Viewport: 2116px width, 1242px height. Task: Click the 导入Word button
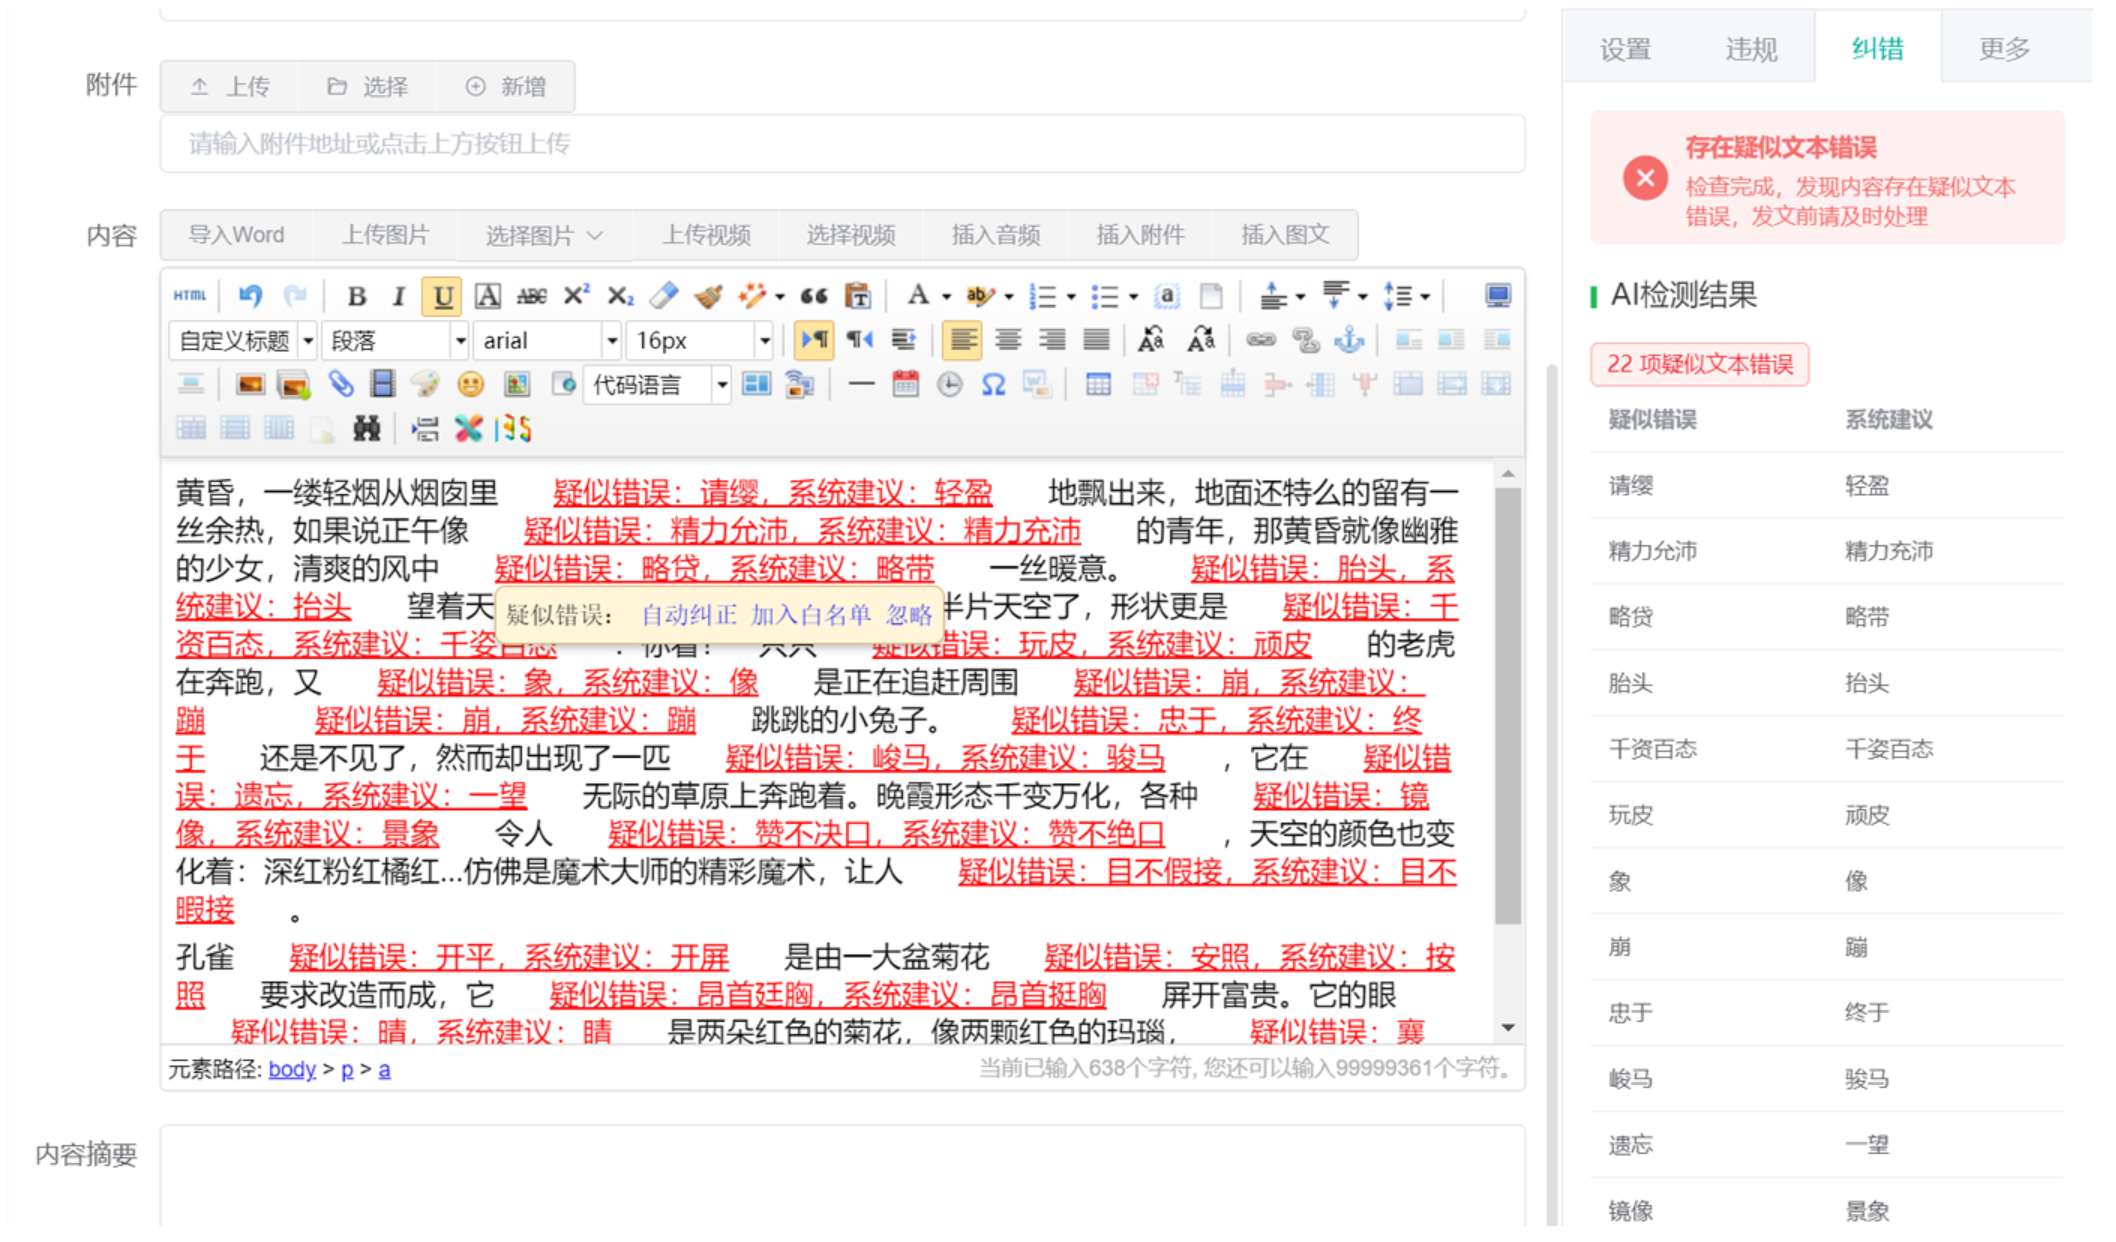(x=236, y=236)
